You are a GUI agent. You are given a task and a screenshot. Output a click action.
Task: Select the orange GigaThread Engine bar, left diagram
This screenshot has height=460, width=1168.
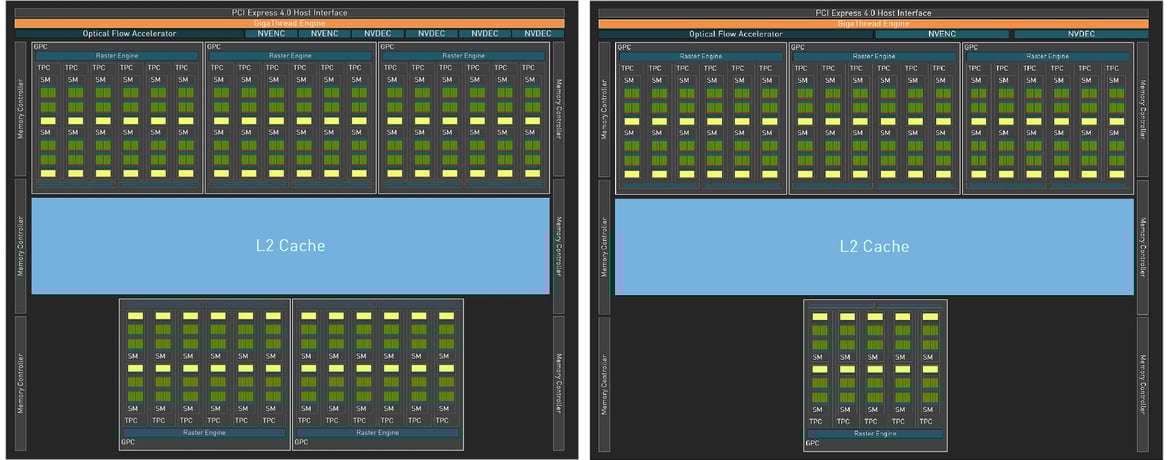(289, 23)
